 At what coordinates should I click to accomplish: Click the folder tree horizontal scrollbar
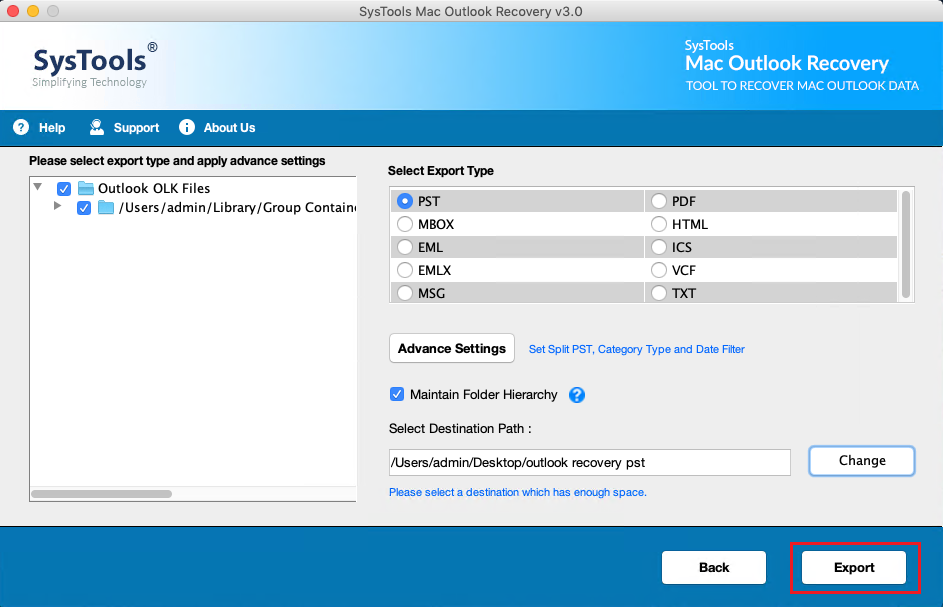(102, 494)
